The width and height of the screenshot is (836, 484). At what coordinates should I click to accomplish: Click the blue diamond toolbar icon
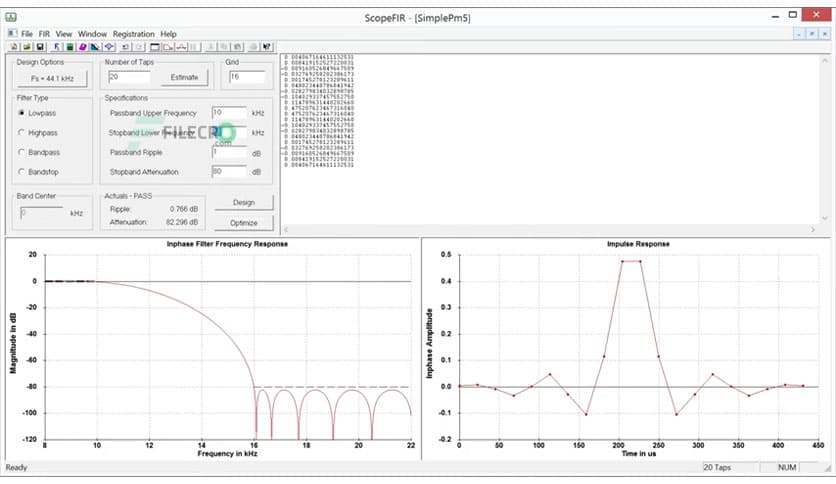pos(108,46)
